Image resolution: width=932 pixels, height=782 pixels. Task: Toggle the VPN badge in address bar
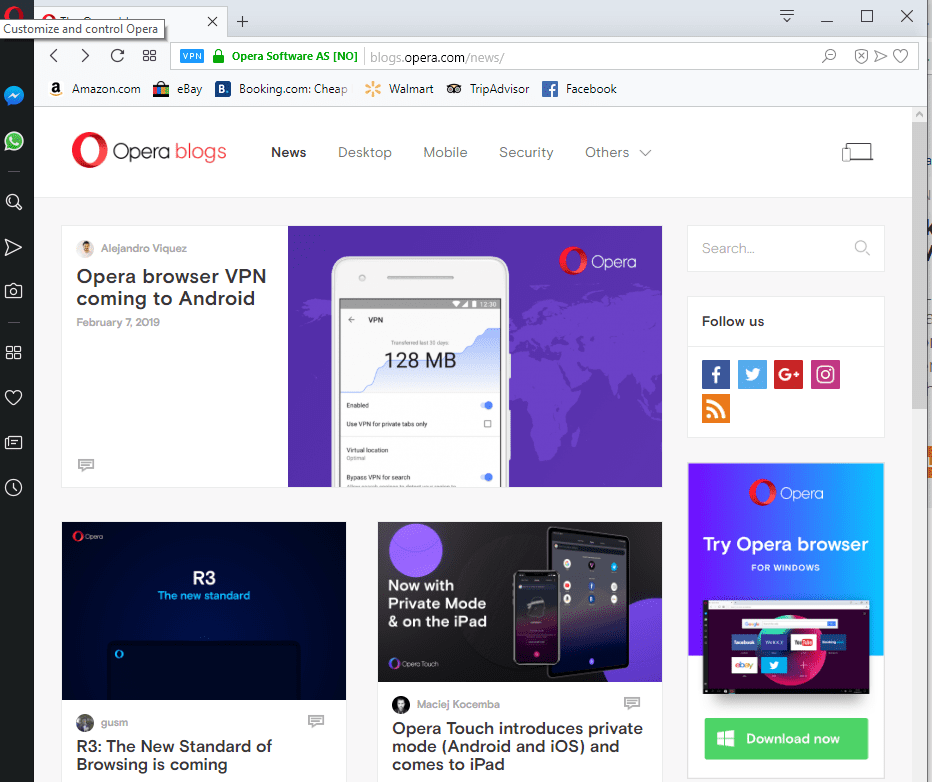[x=192, y=56]
